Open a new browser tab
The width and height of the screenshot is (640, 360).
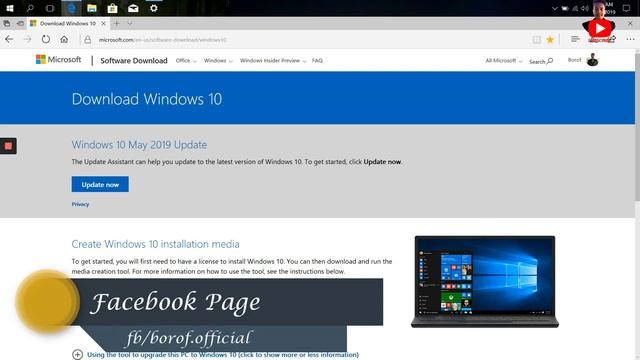[x=117, y=23]
